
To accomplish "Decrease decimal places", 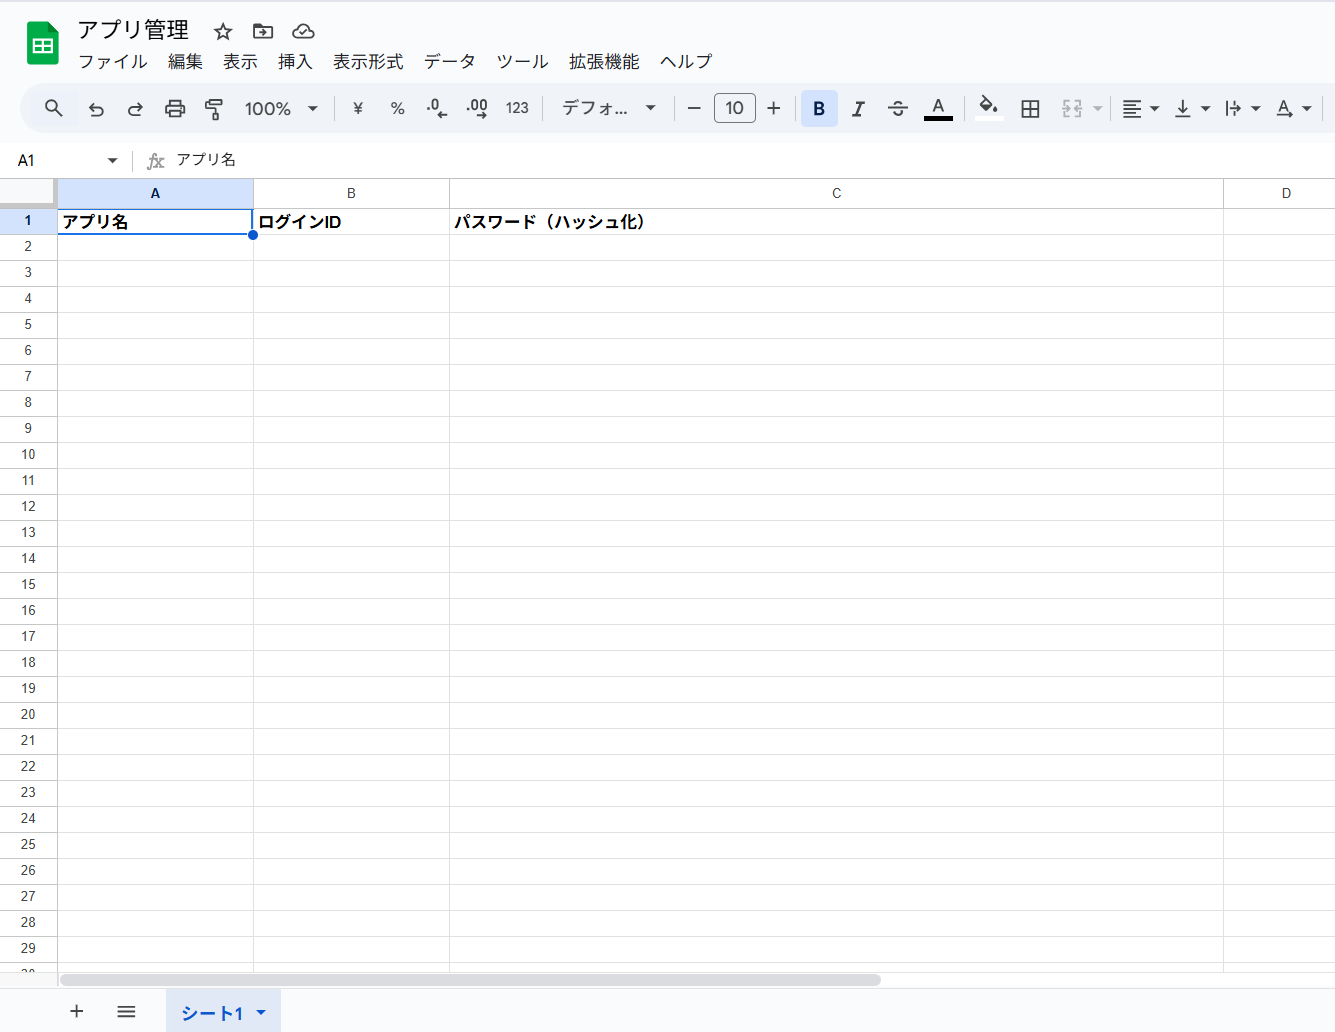I will 437,108.
